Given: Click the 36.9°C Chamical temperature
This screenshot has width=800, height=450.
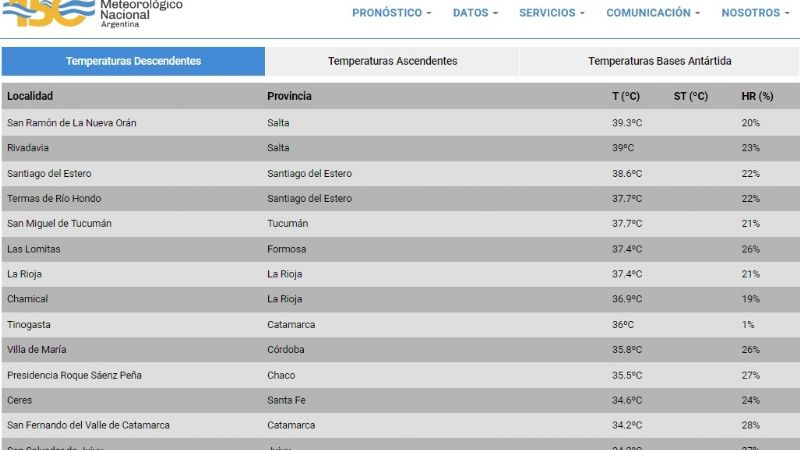Looking at the screenshot, I should click(627, 299).
